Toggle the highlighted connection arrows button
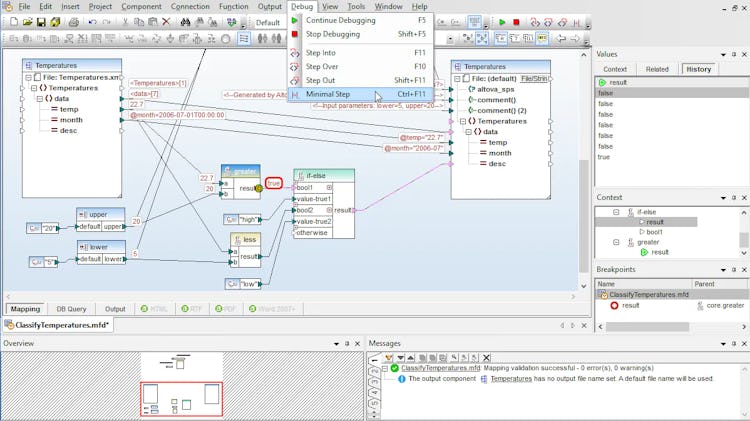The width and height of the screenshot is (750, 421). [x=482, y=39]
